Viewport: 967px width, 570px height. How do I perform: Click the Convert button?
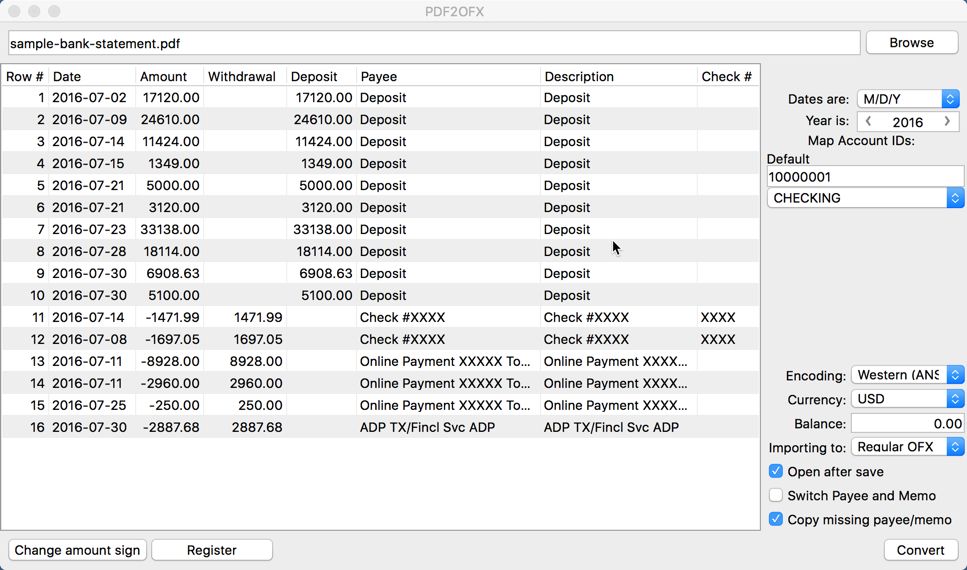click(x=920, y=550)
